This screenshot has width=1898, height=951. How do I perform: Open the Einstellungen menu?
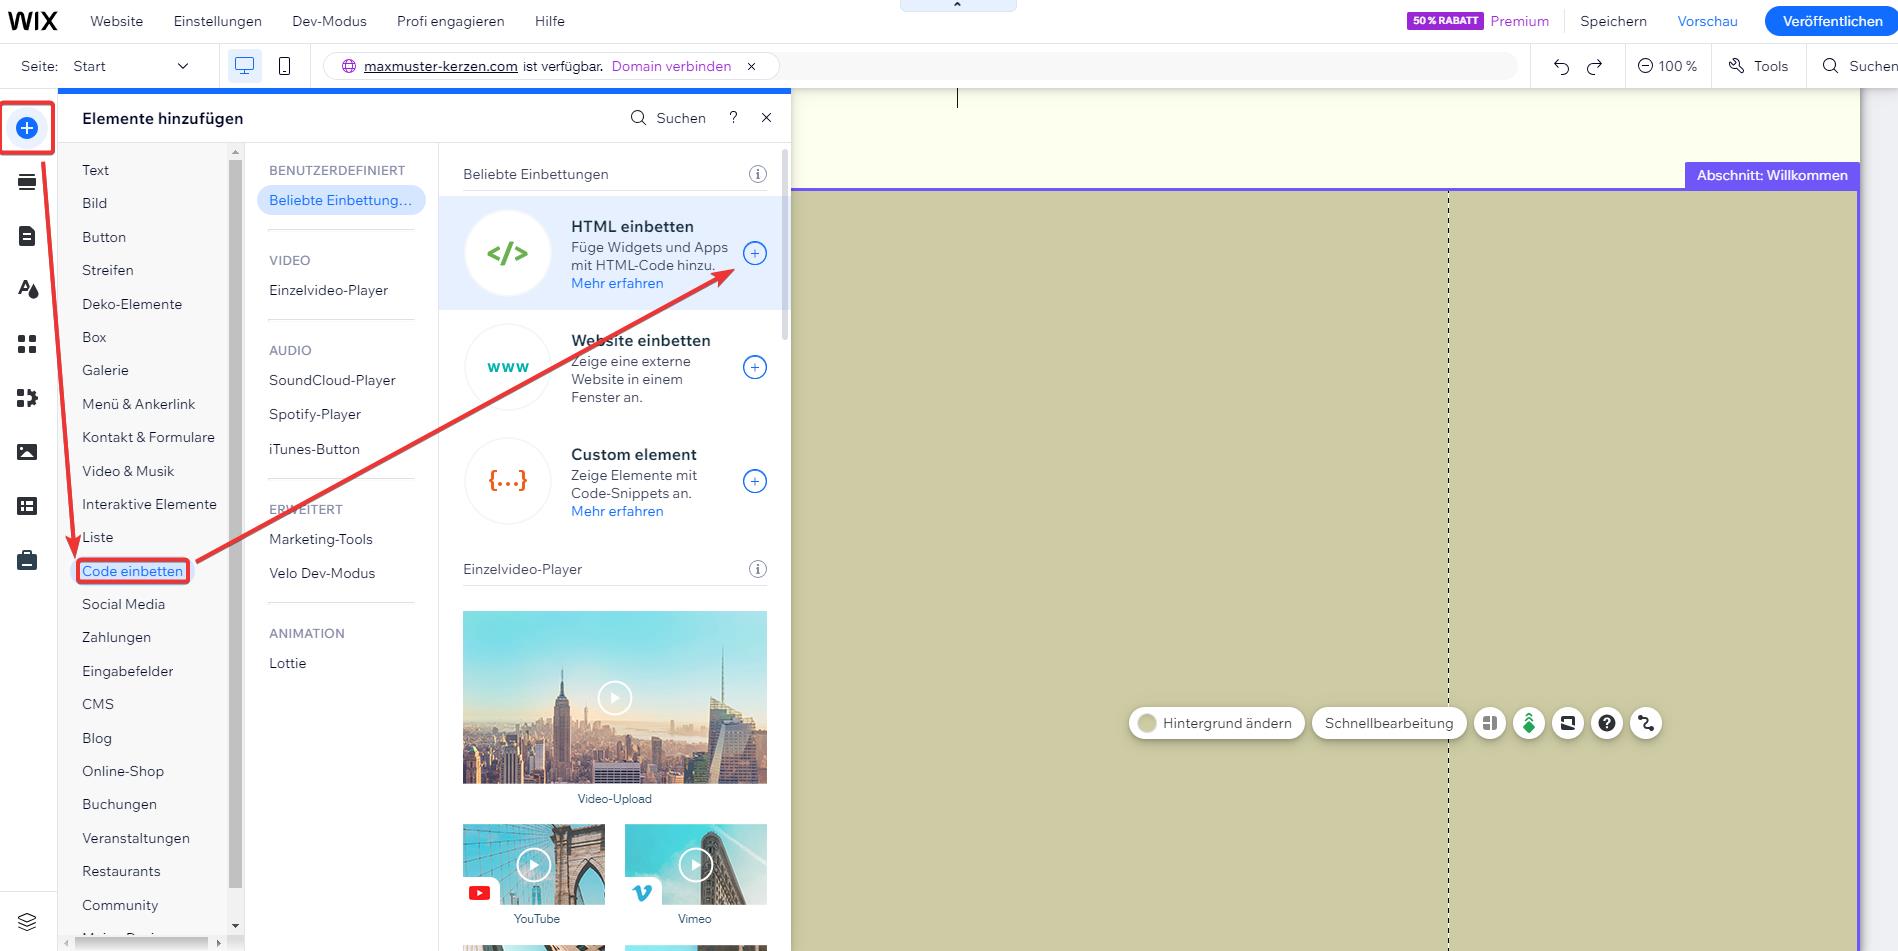[x=217, y=21]
